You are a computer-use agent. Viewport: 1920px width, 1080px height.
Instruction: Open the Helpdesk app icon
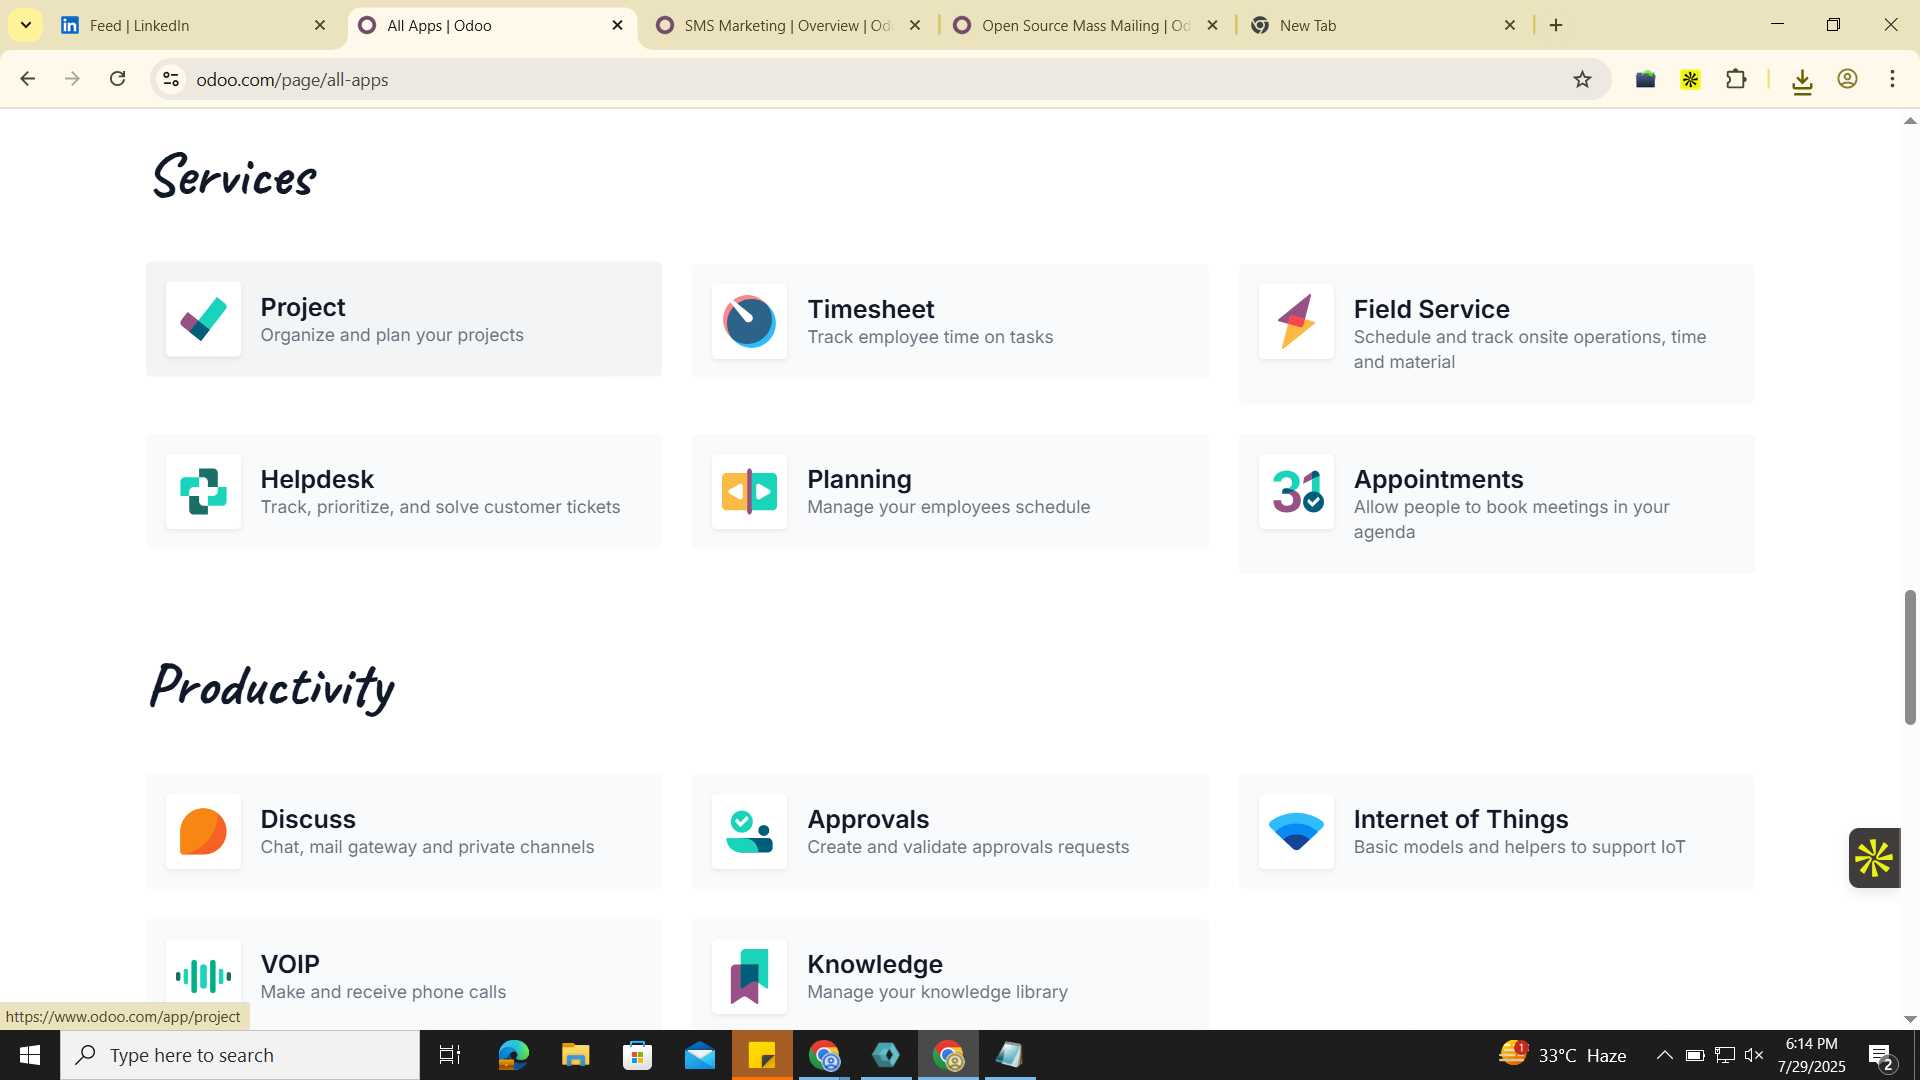[203, 492]
